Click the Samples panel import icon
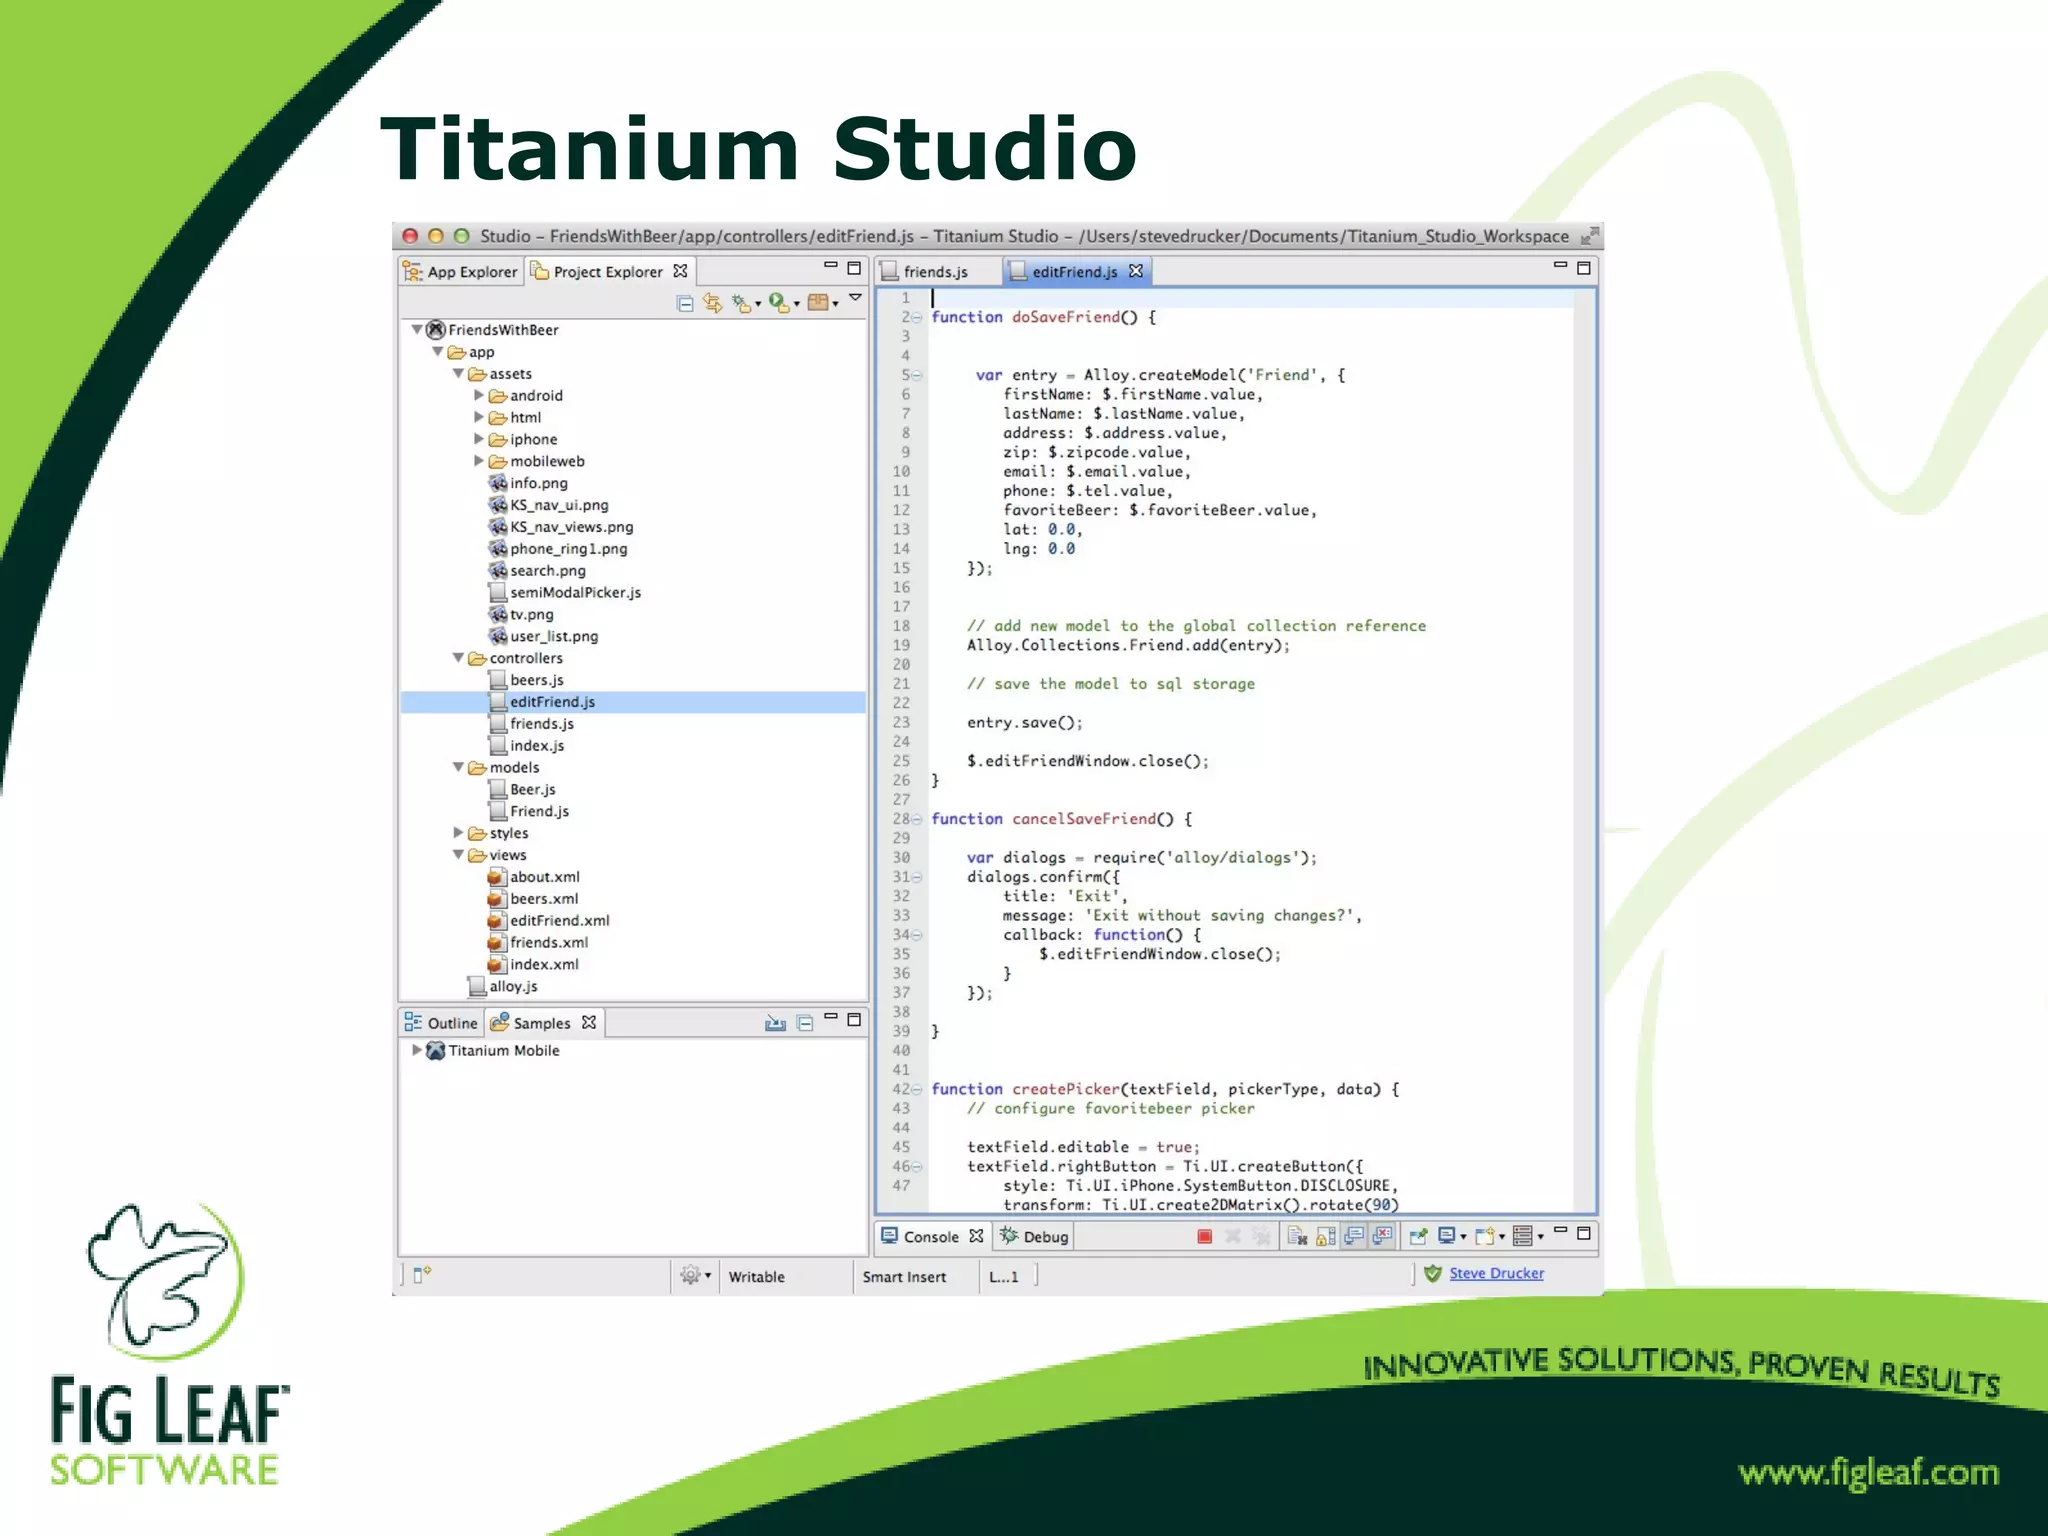2048x1536 pixels. [775, 1022]
